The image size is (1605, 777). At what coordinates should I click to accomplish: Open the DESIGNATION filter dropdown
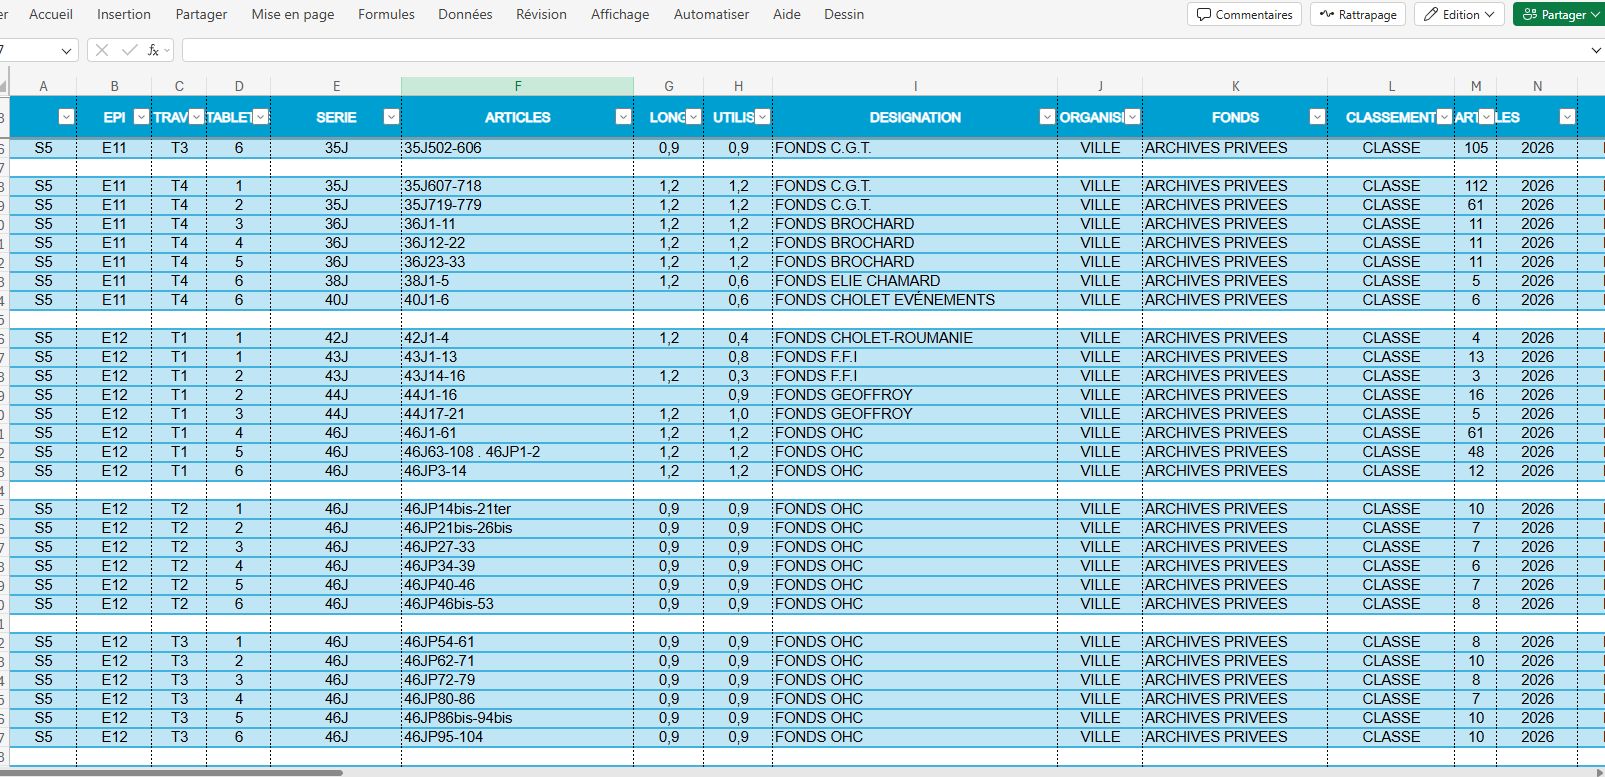[x=1047, y=117]
